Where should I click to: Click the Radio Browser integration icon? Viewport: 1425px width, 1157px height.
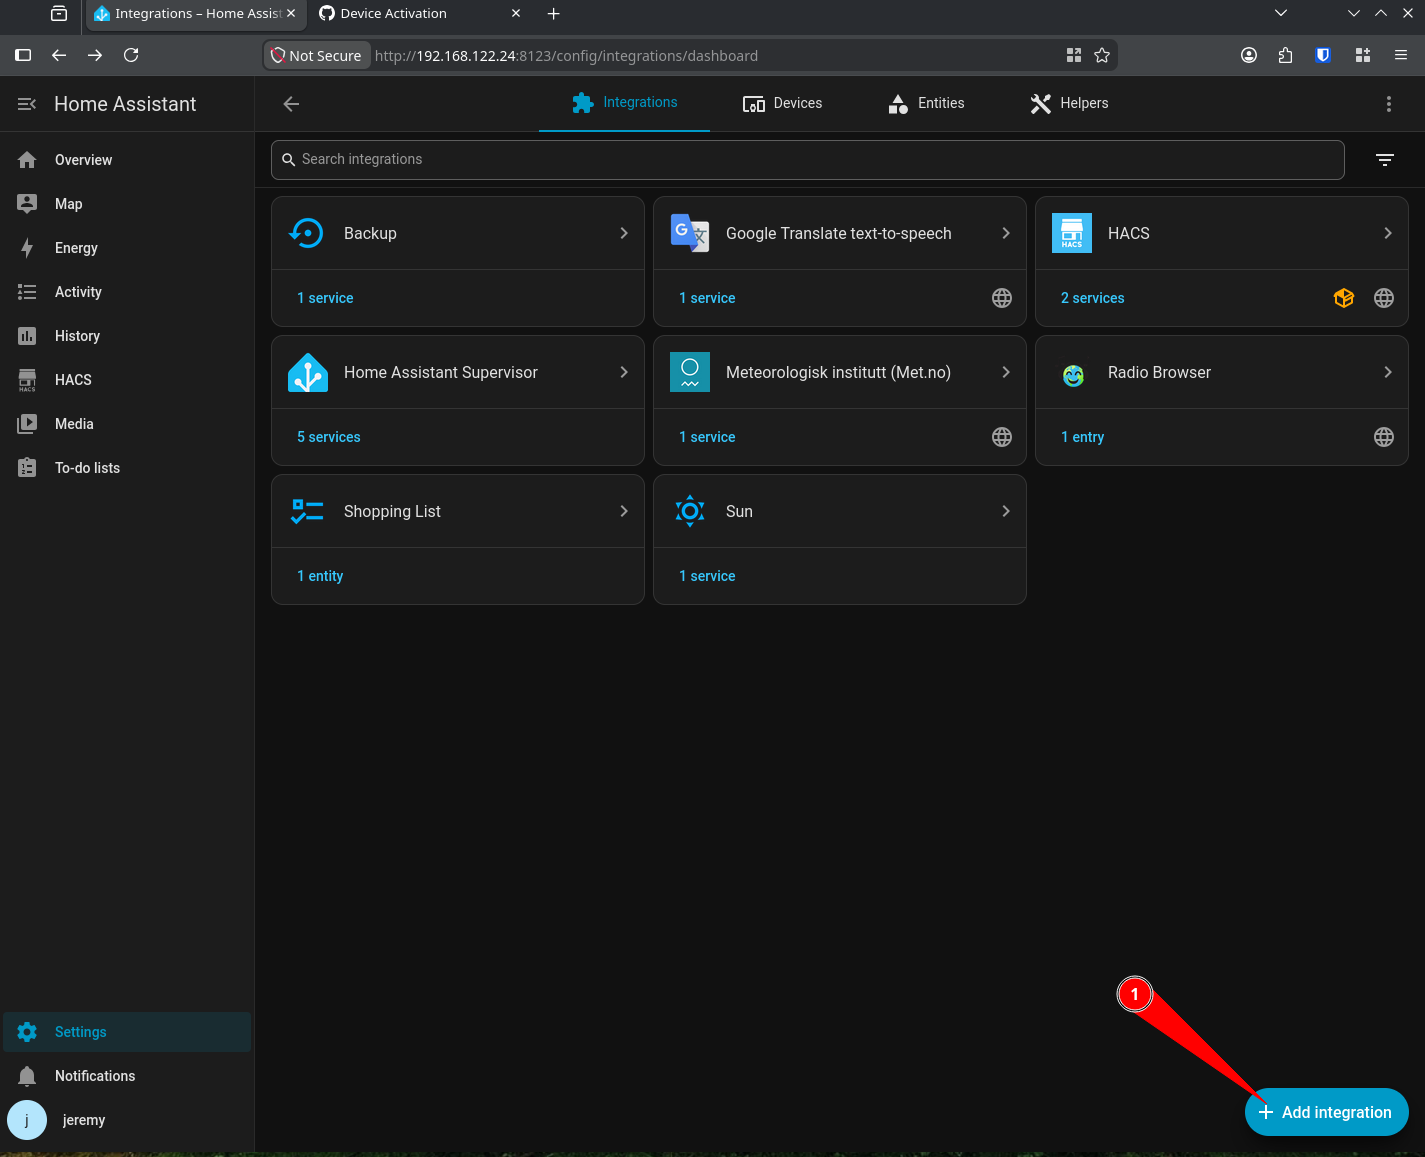pyautogui.click(x=1073, y=375)
